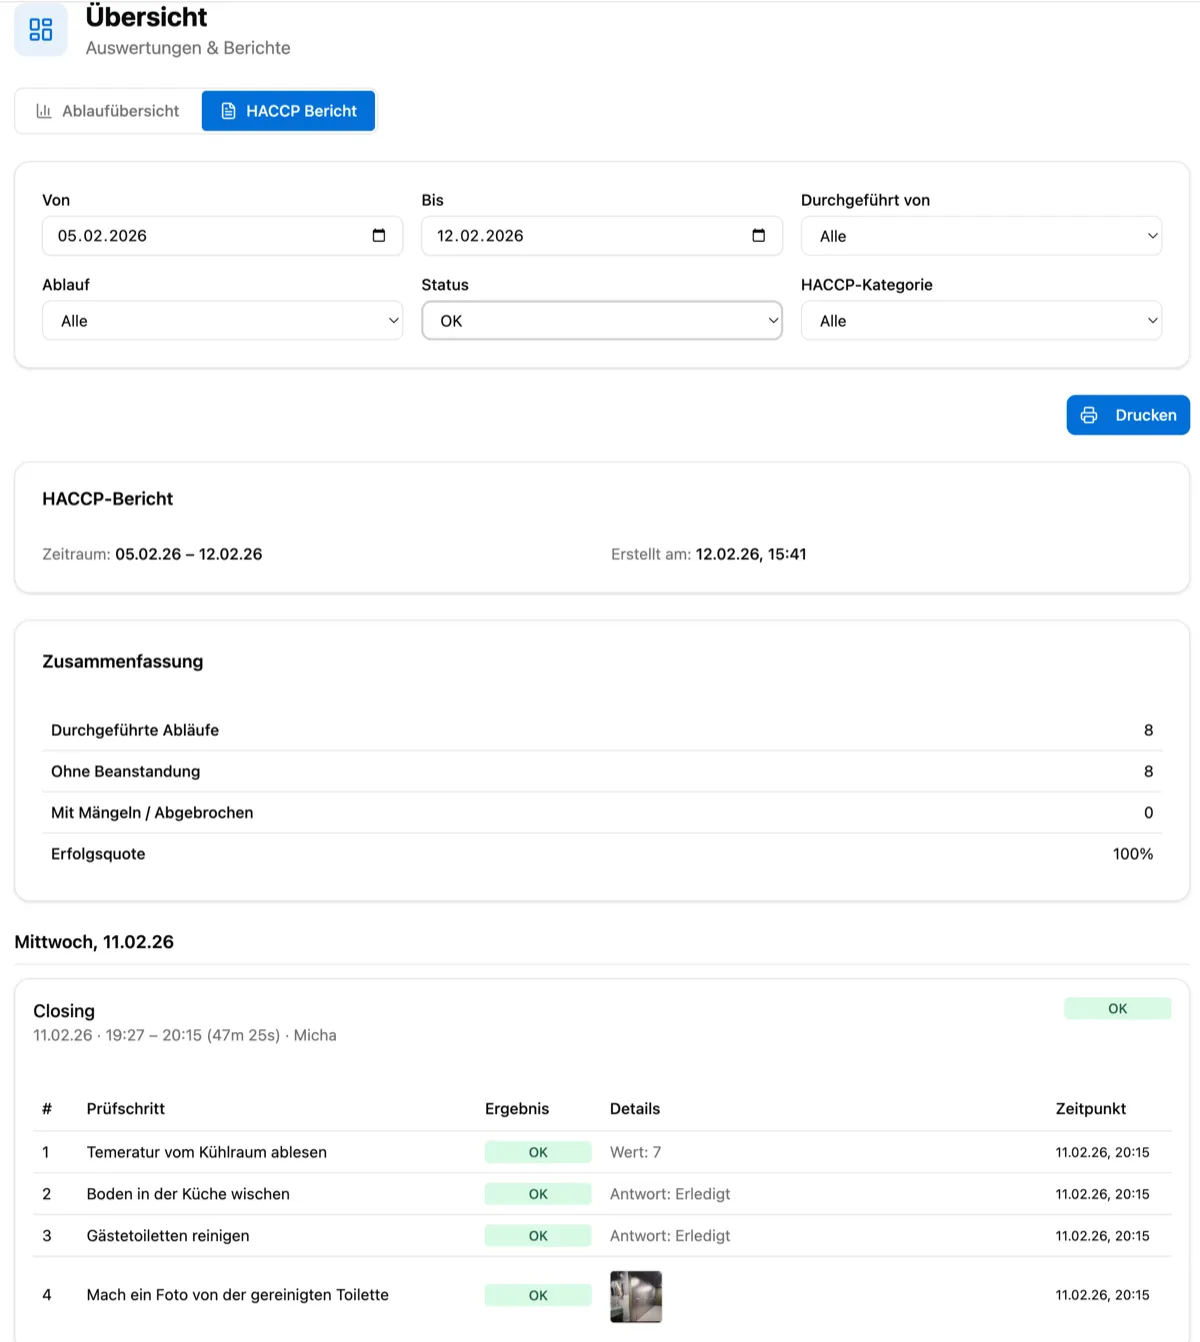Open the Durchgeführt von dropdown
The height and width of the screenshot is (1342, 1200).
[x=981, y=236]
